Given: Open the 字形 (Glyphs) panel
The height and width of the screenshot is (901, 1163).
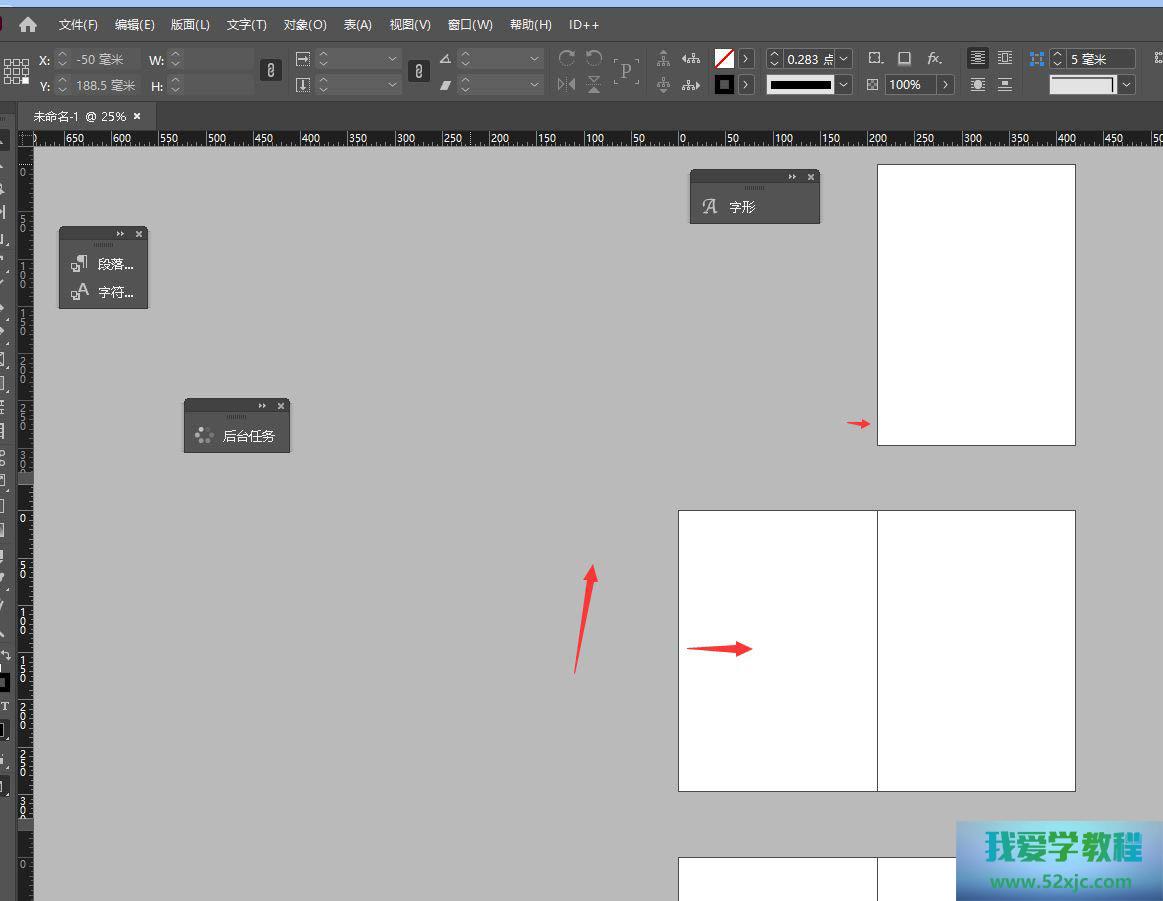Looking at the screenshot, I should pyautogui.click(x=742, y=207).
